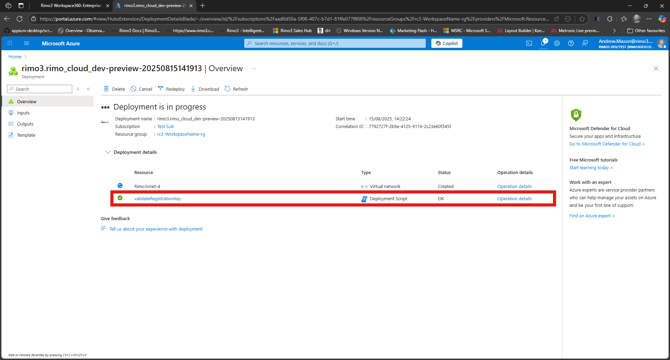
Task: Open the Azure feedback icon
Action: pyautogui.click(x=585, y=43)
